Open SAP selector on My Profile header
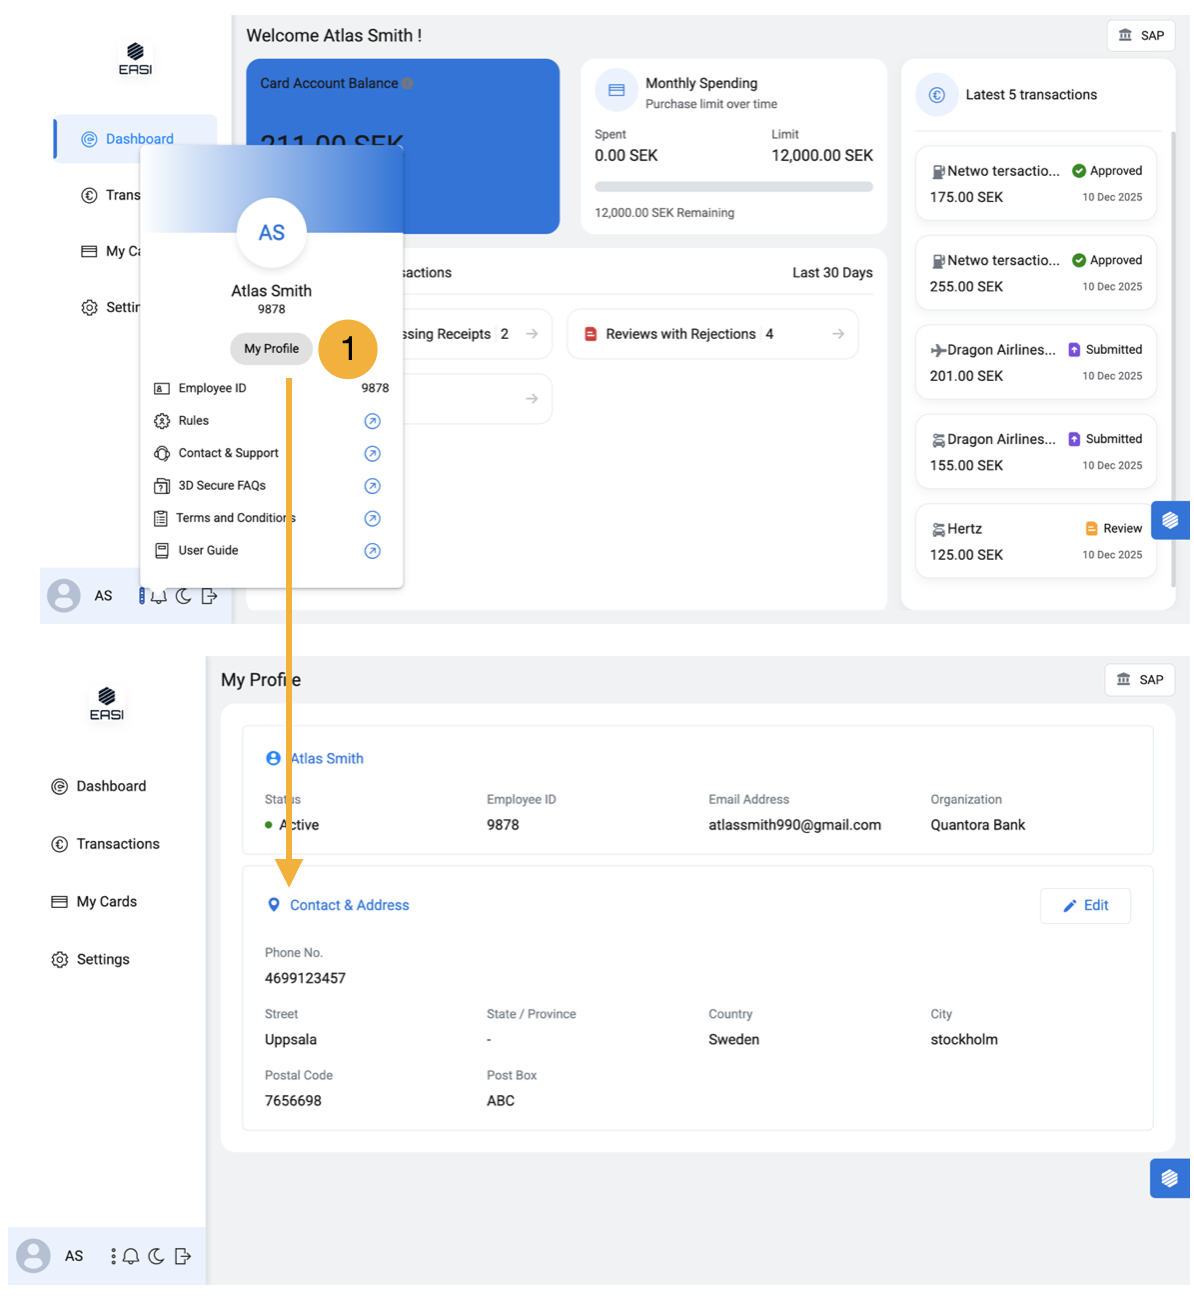 [1139, 680]
